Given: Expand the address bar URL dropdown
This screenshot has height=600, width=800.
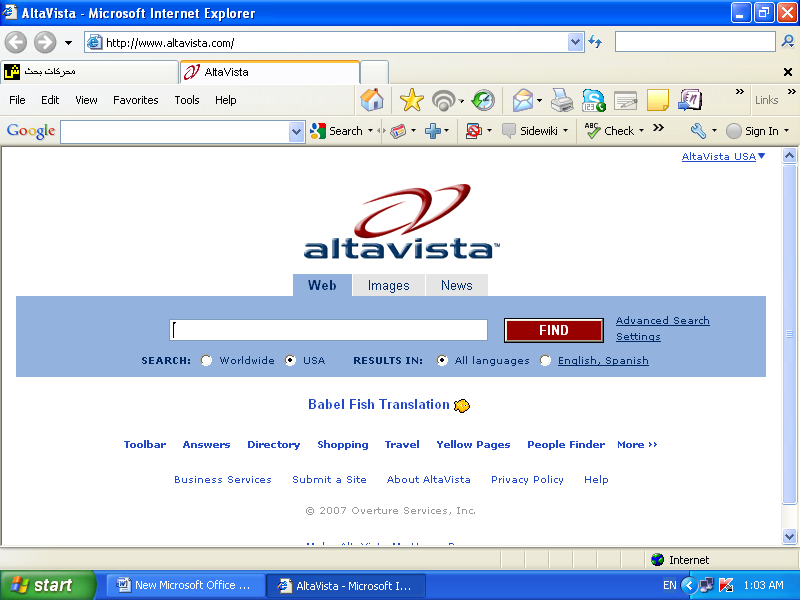Looking at the screenshot, I should pos(575,42).
